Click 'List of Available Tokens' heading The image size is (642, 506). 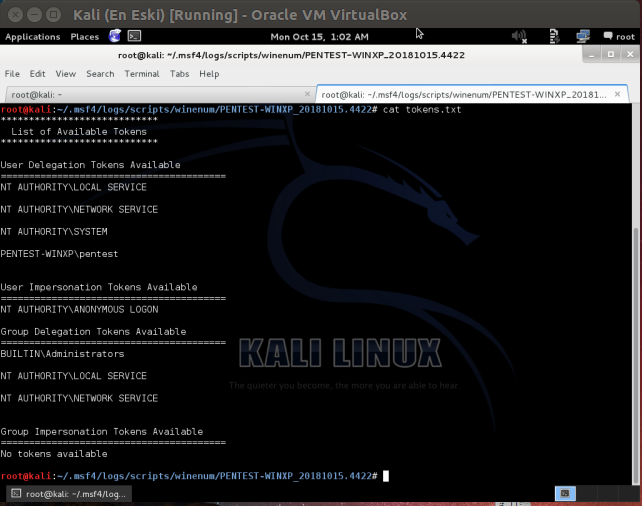(79, 131)
